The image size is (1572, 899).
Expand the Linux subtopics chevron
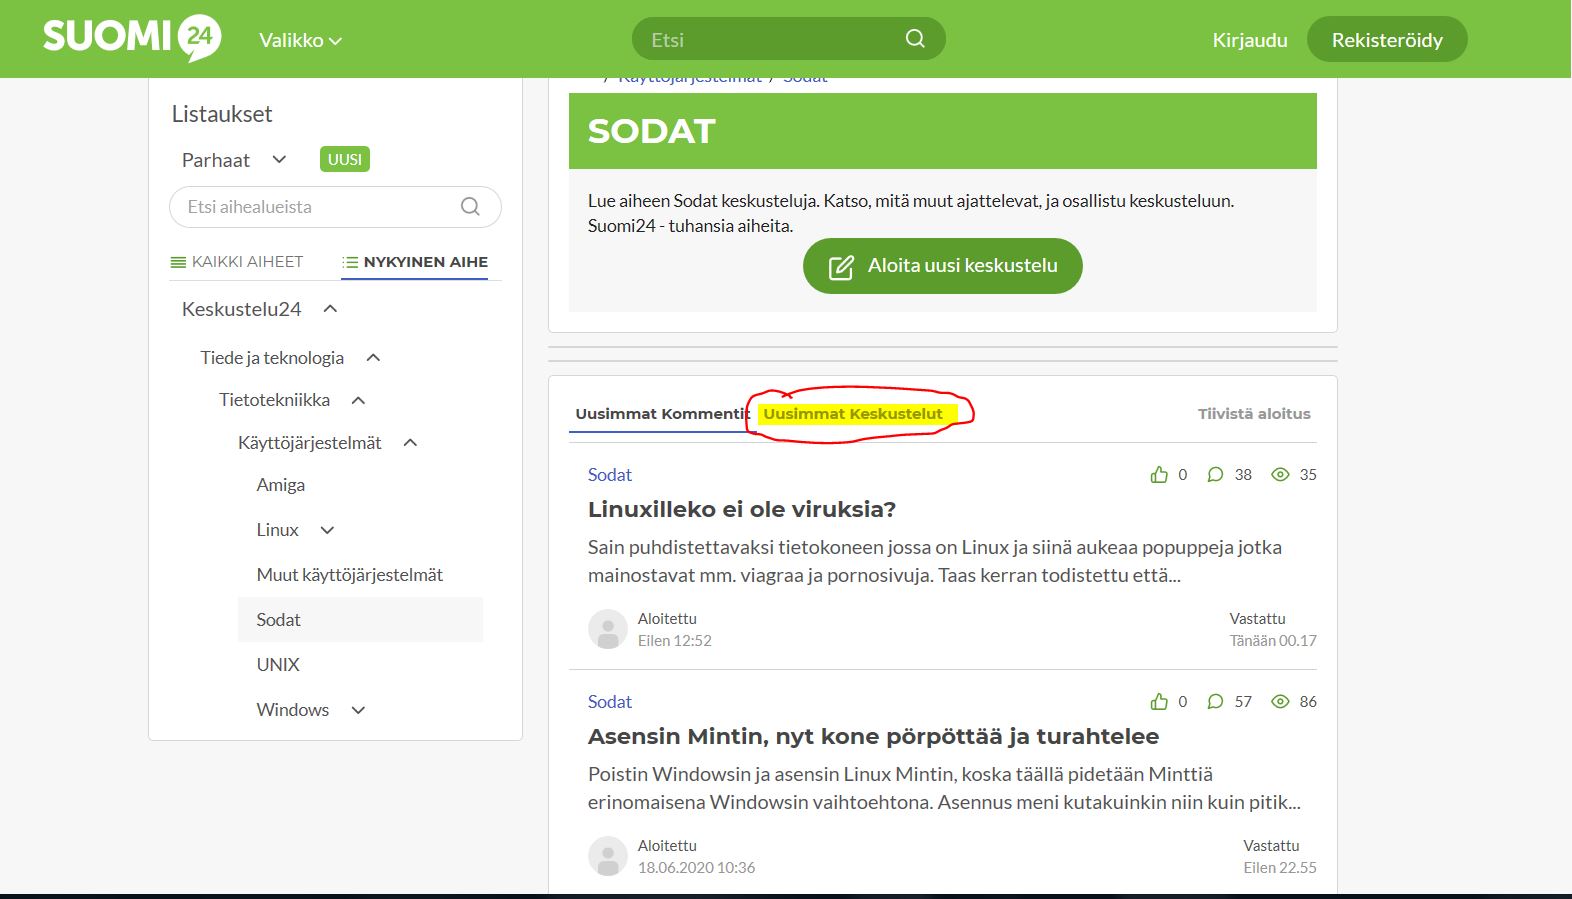[327, 530]
